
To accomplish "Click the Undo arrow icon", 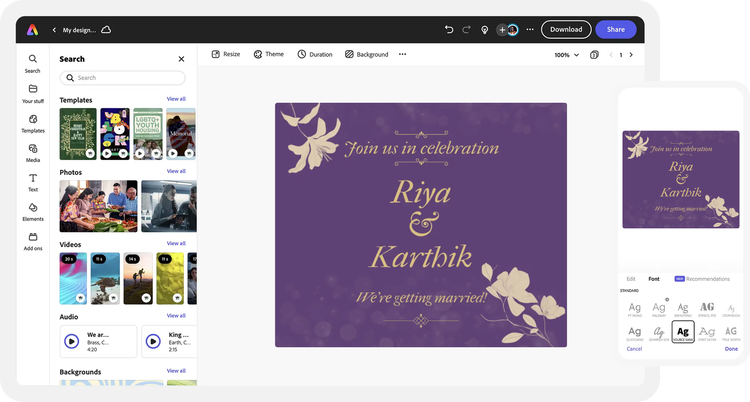I will tap(449, 30).
